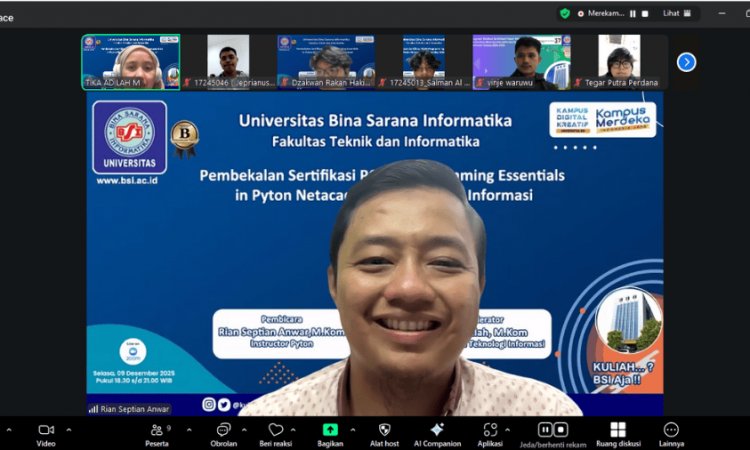Screen dimensions: 750x450
Task: Open the Obrolan chat panel
Action: 223,434
